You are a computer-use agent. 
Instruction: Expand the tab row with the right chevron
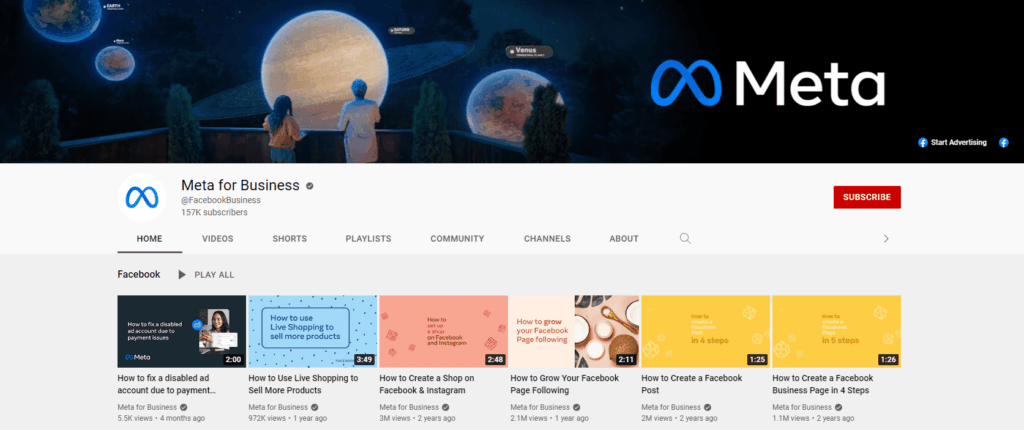click(x=886, y=239)
